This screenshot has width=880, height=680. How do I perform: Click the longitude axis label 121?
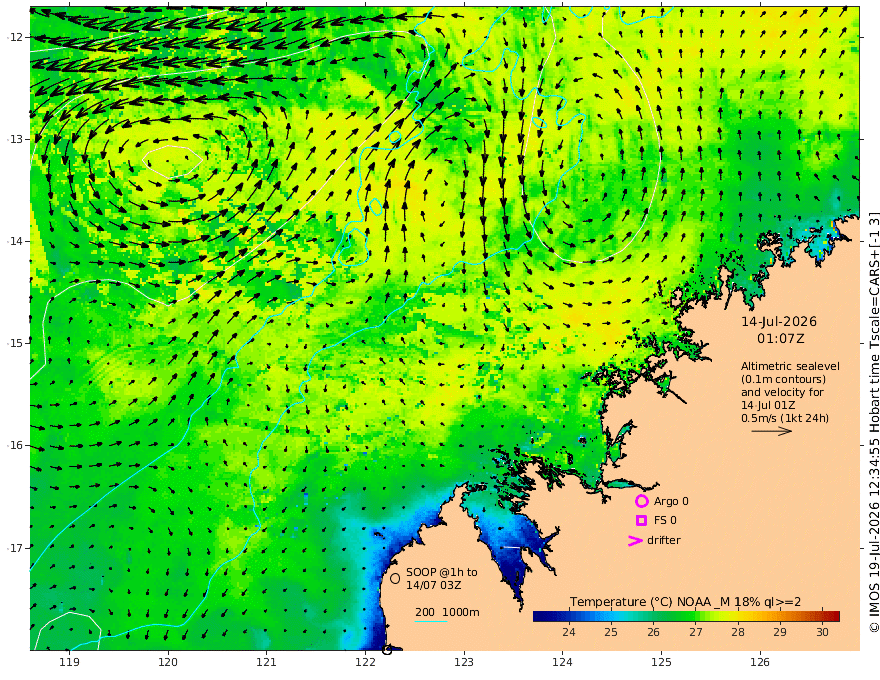(267, 662)
